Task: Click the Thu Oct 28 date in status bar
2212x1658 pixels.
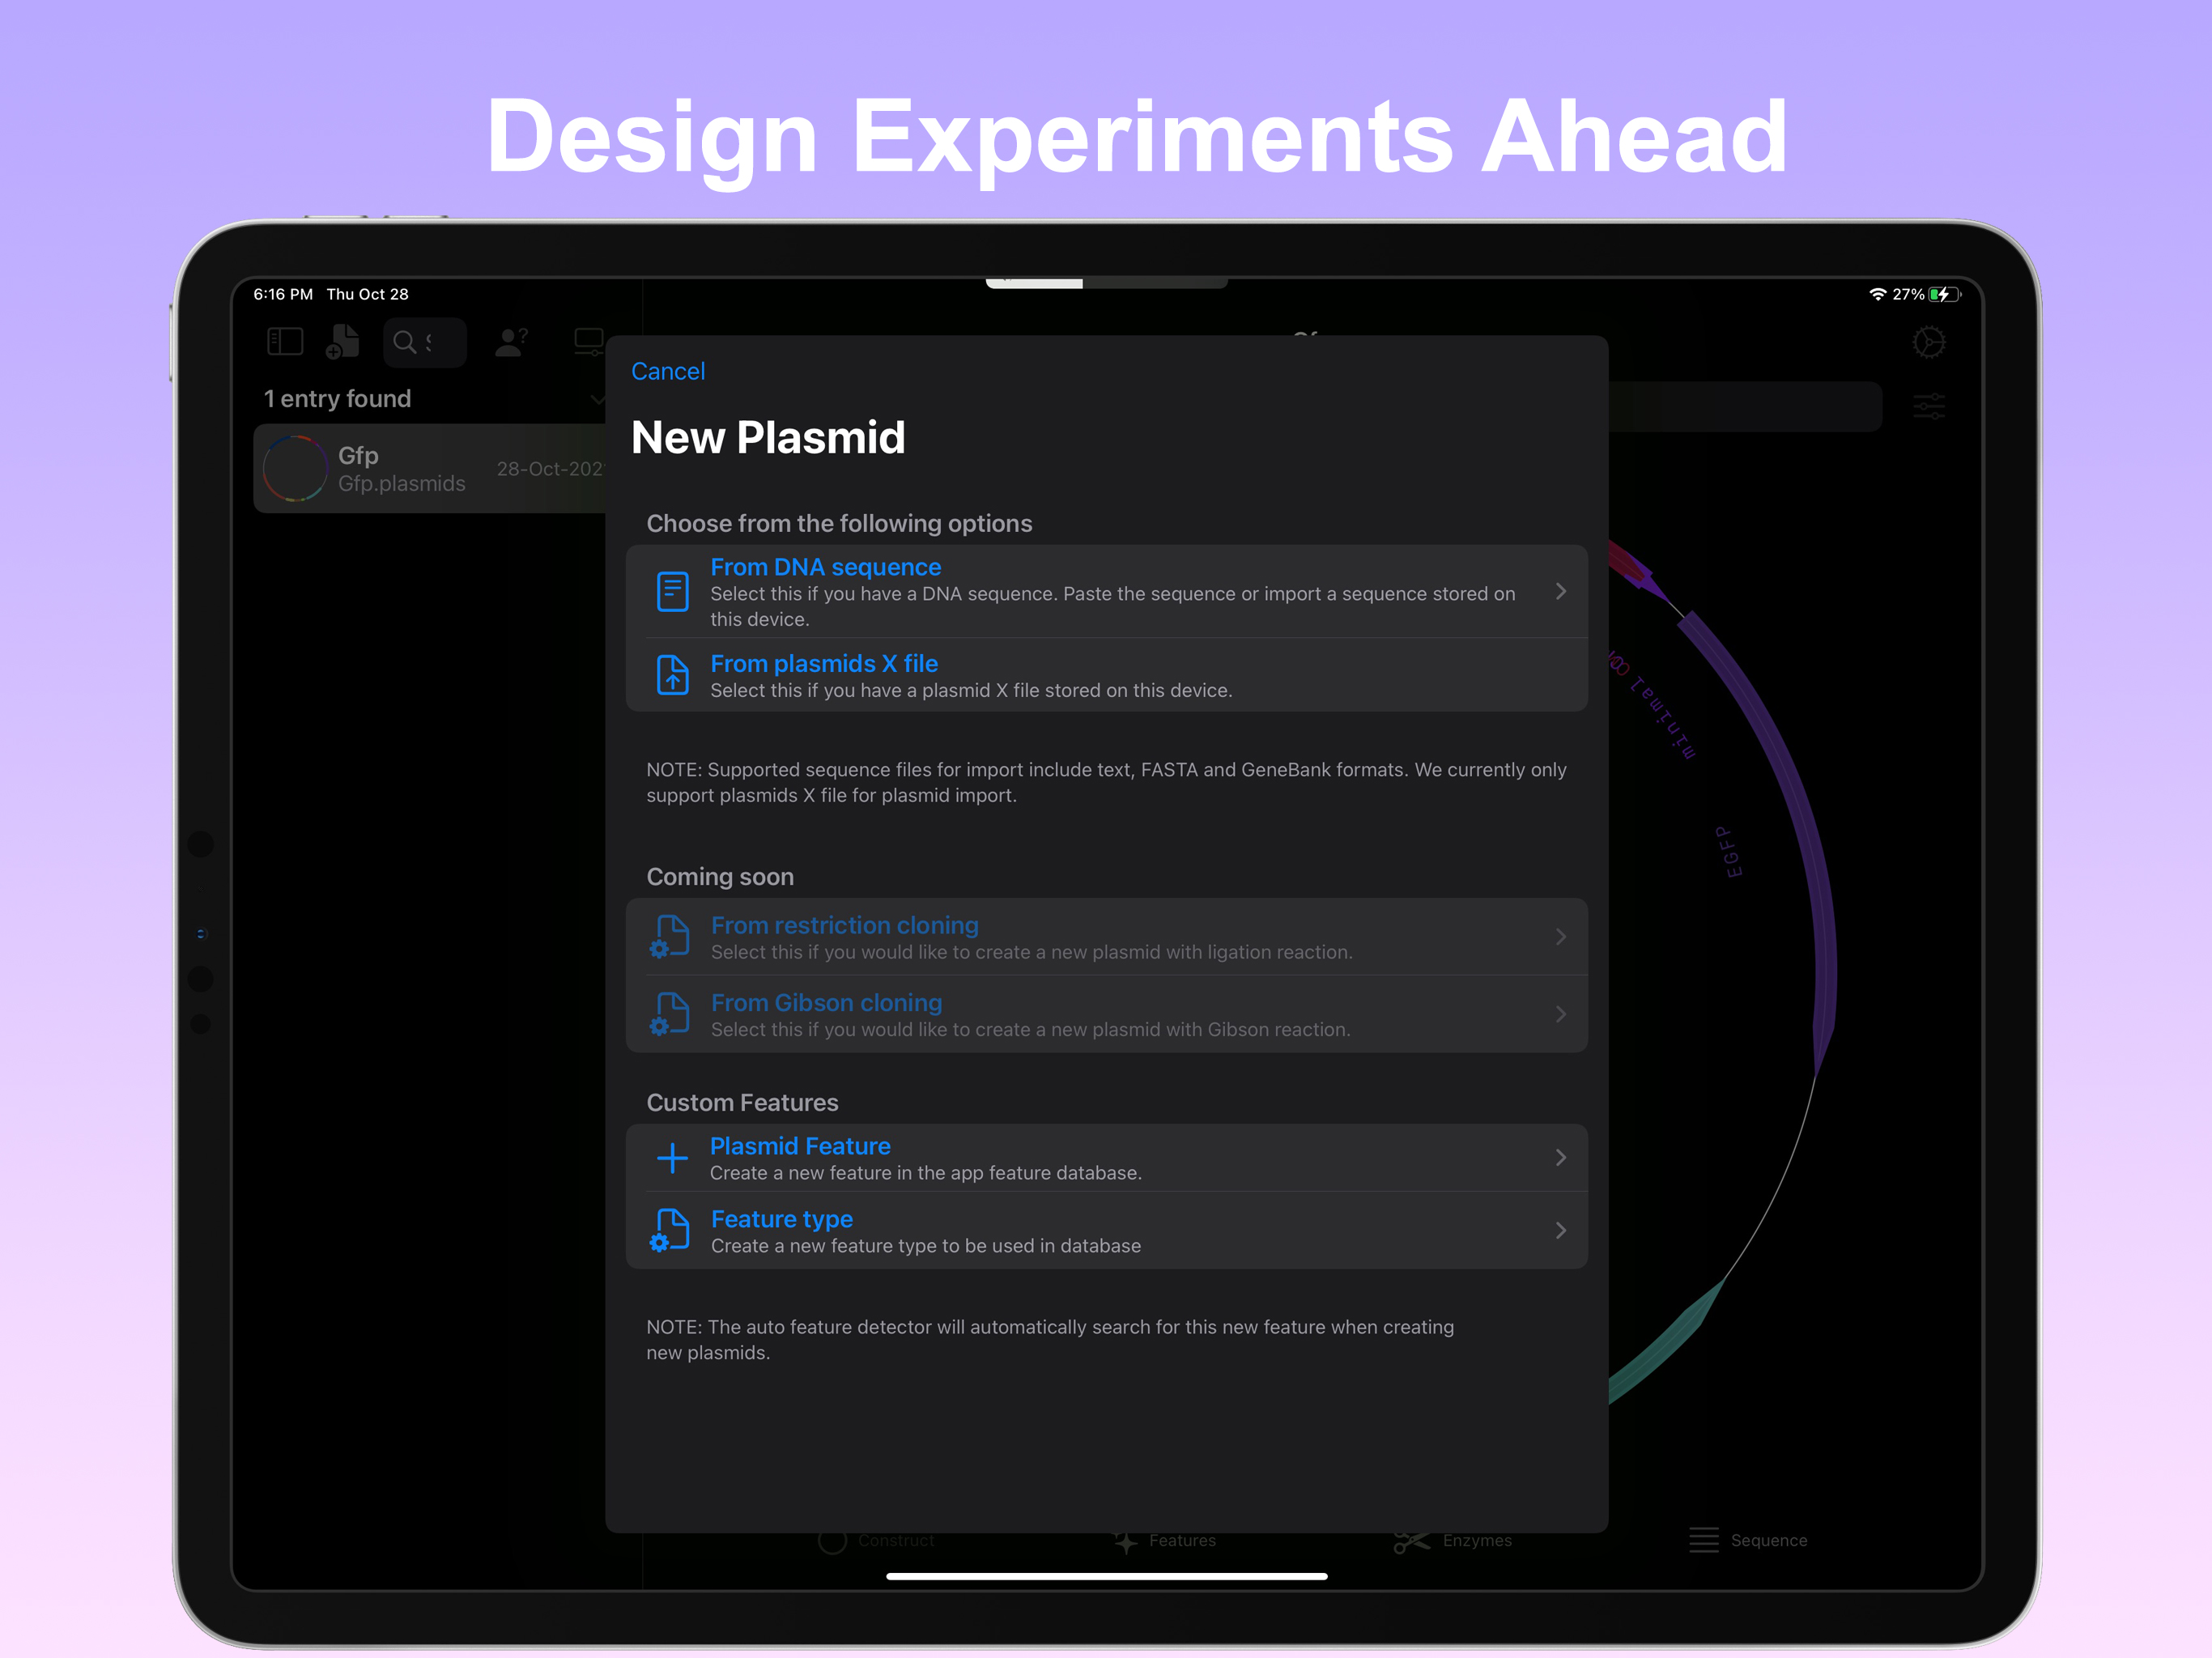Action: [x=367, y=294]
